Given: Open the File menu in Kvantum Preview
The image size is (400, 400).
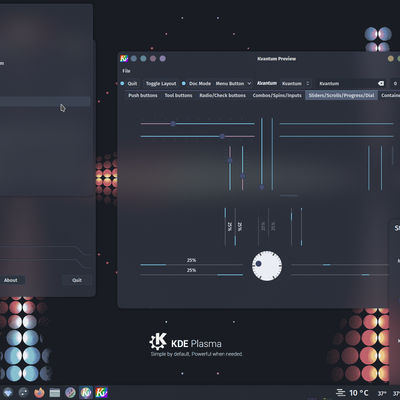Looking at the screenshot, I should pyautogui.click(x=126, y=71).
